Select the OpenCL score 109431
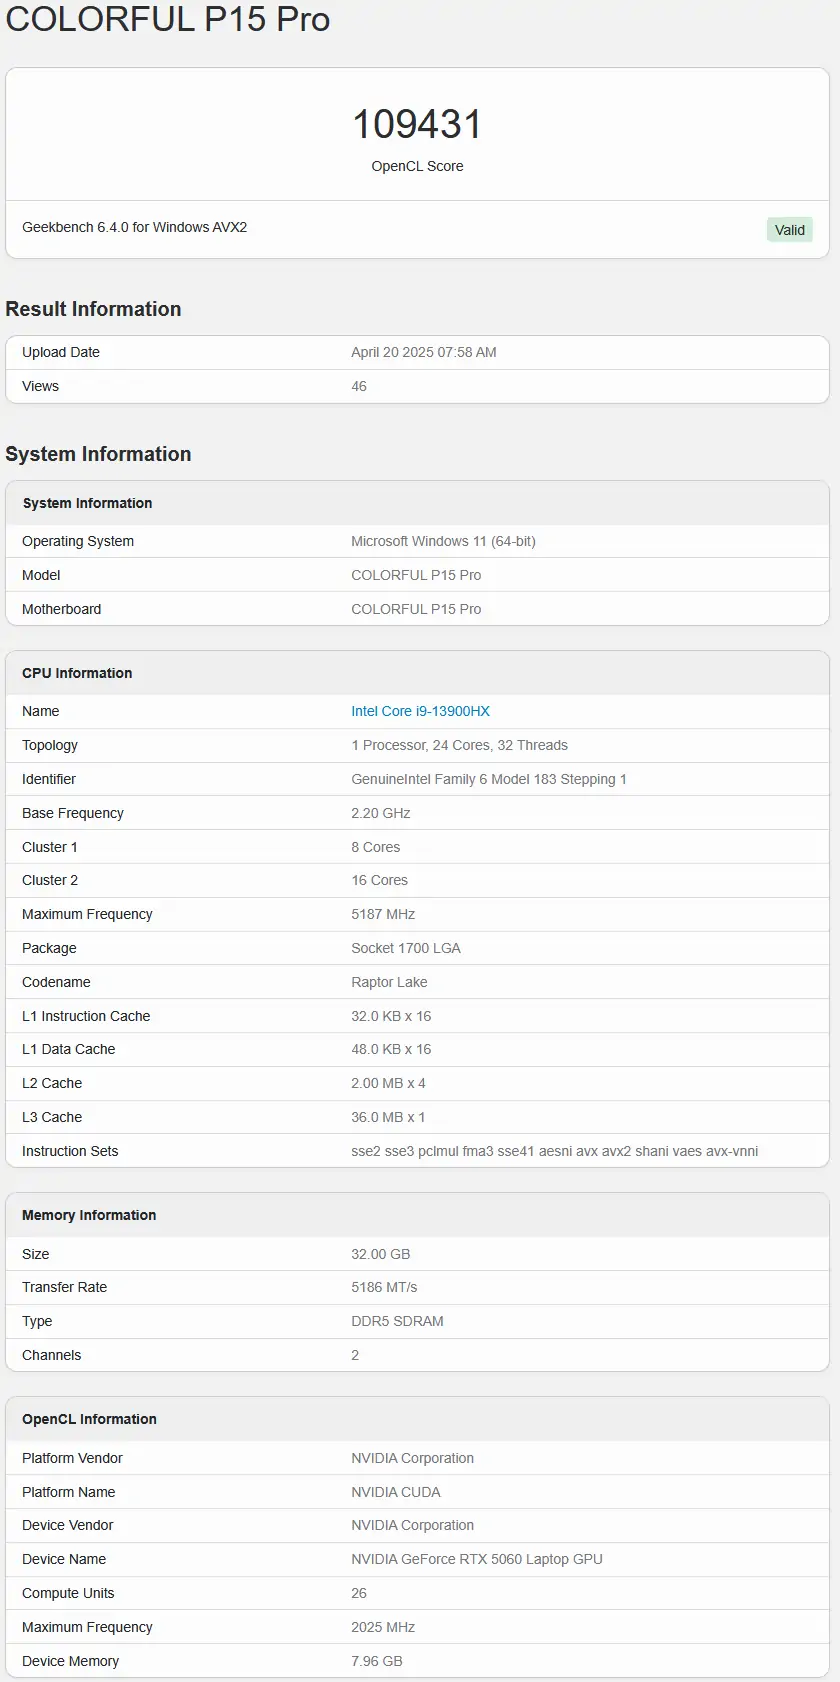840x1682 pixels. [x=417, y=124]
